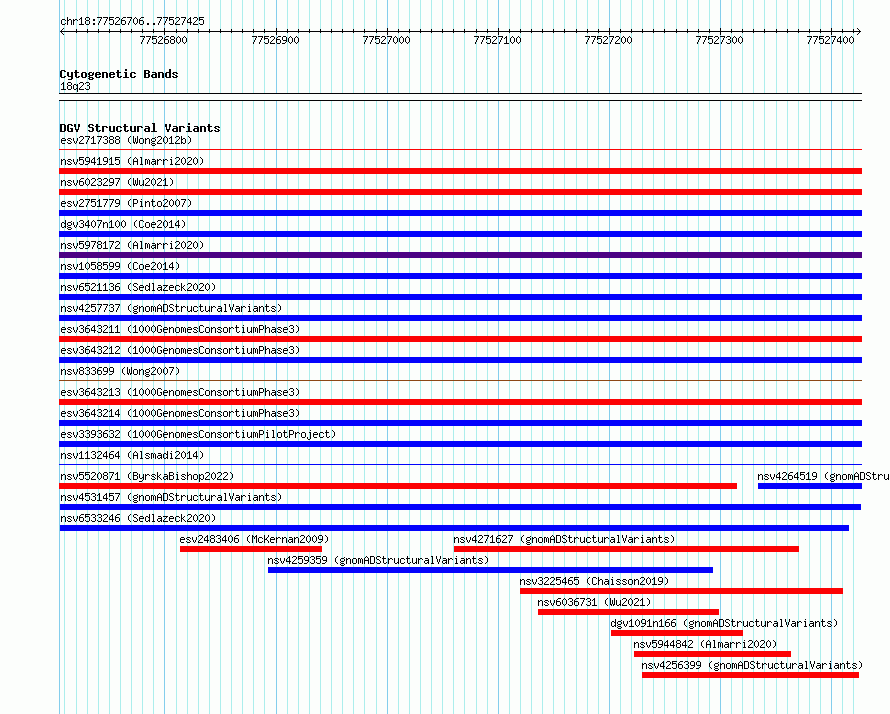Screen dimensions: 890x714
Task: Click the blue bar under nsv6521136
Action: click(x=460, y=297)
